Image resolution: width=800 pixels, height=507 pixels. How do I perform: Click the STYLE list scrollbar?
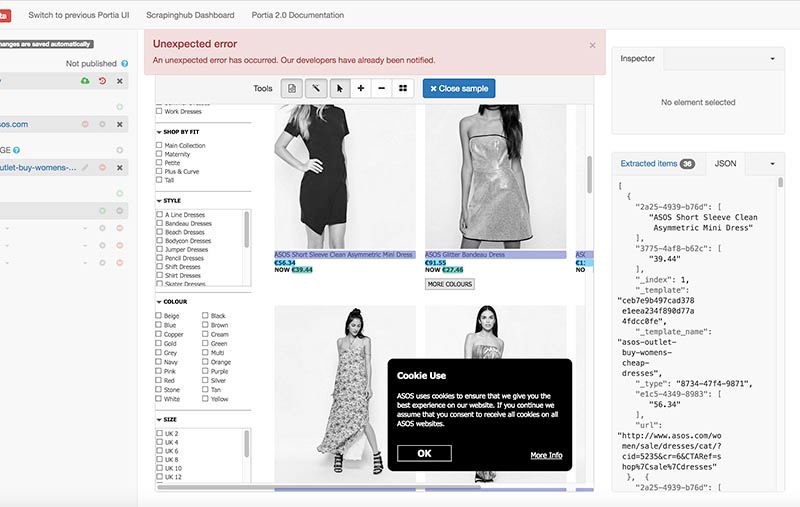tap(247, 230)
